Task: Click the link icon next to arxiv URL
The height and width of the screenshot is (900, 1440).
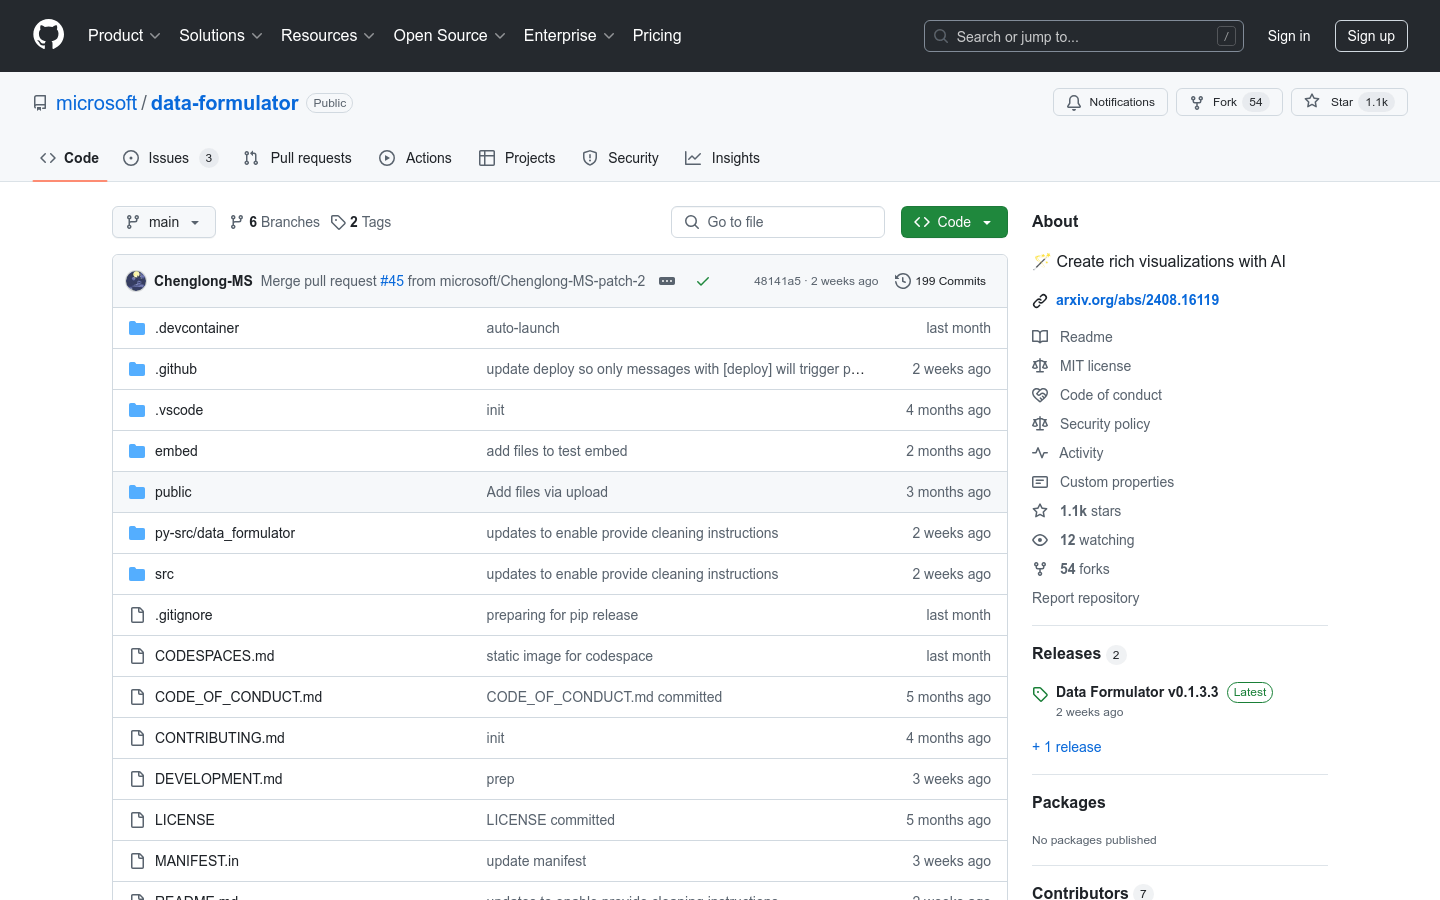Action: pos(1040,301)
